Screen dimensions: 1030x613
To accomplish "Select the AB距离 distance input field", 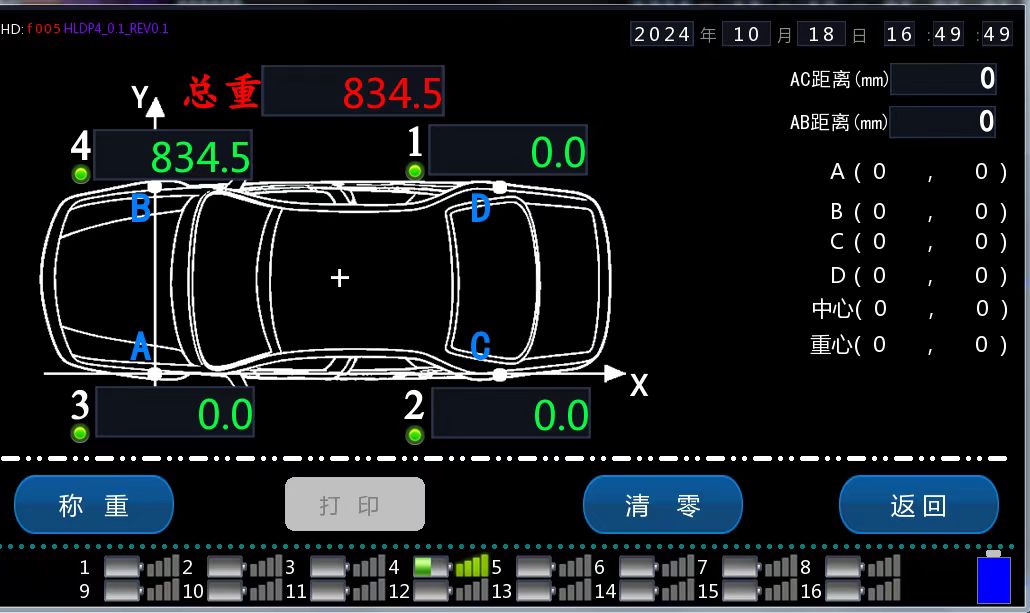I will (943, 122).
